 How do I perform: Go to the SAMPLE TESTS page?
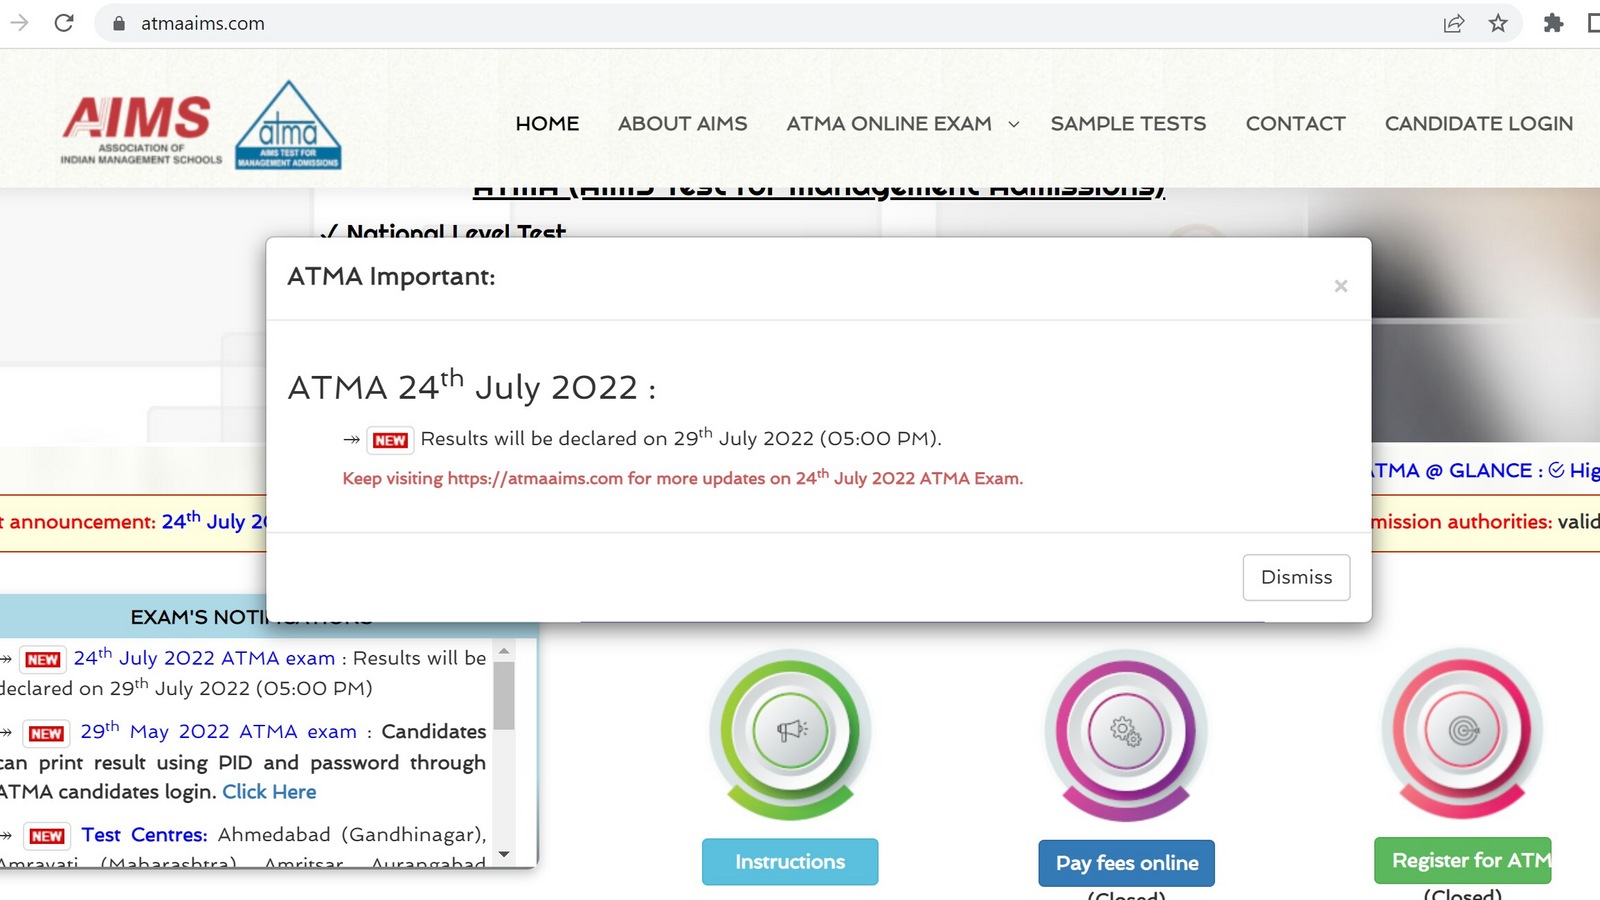click(x=1128, y=124)
